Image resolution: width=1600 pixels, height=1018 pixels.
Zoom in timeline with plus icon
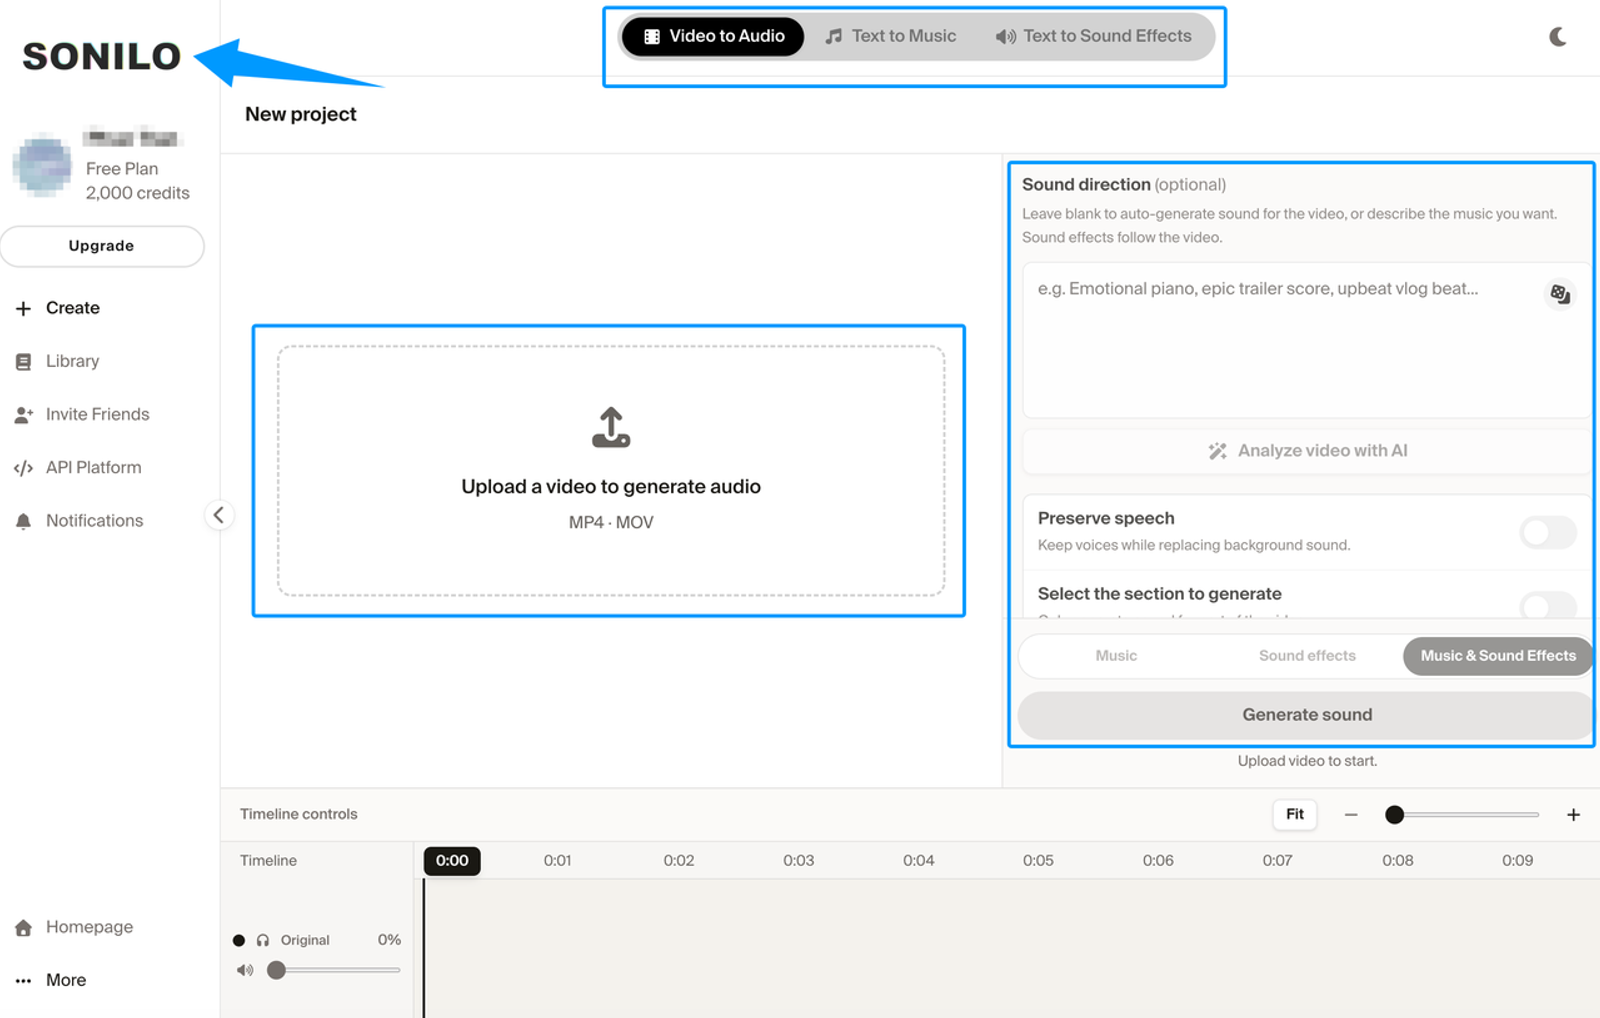pyautogui.click(x=1573, y=815)
